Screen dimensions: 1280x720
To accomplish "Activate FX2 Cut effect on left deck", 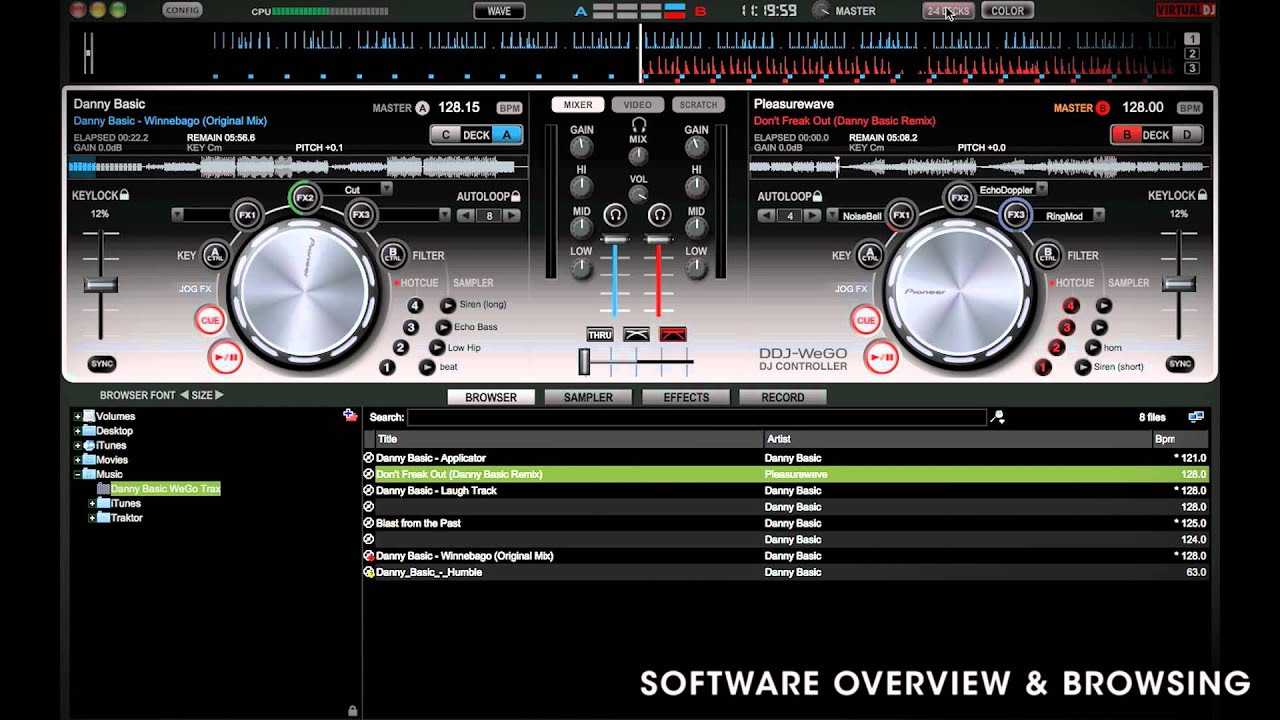I will [305, 197].
